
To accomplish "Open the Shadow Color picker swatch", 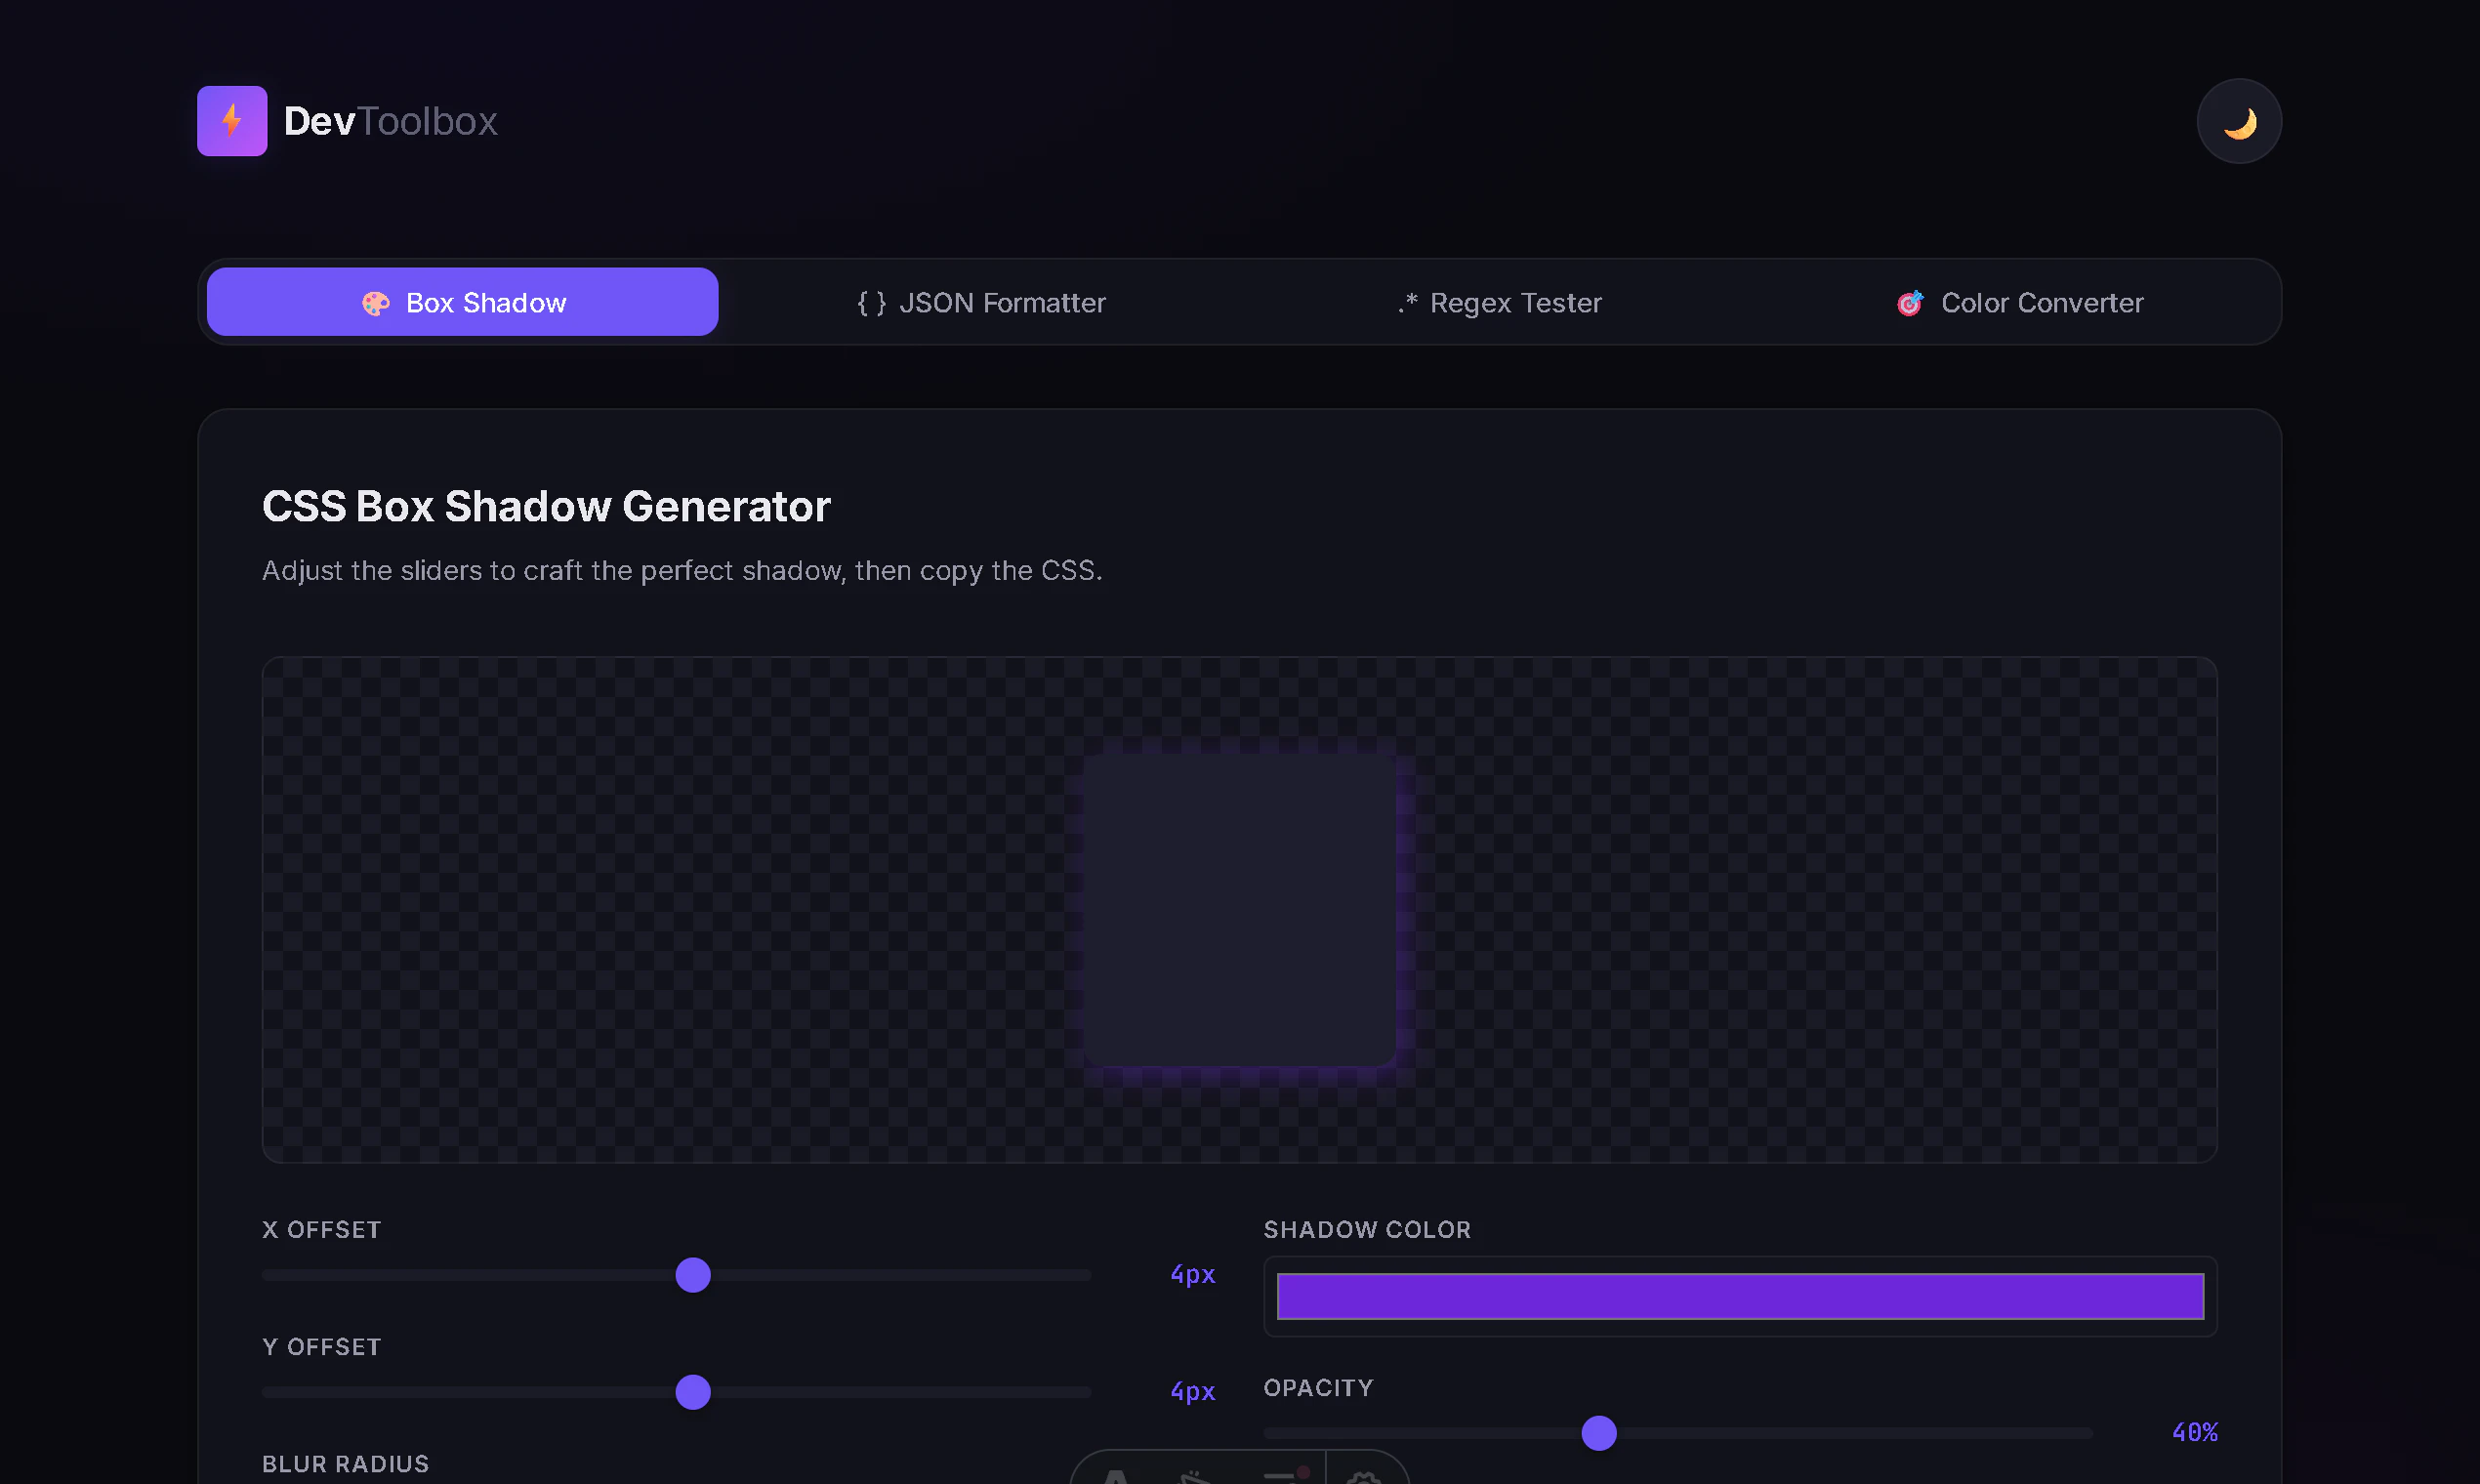I will 1739,1296.
